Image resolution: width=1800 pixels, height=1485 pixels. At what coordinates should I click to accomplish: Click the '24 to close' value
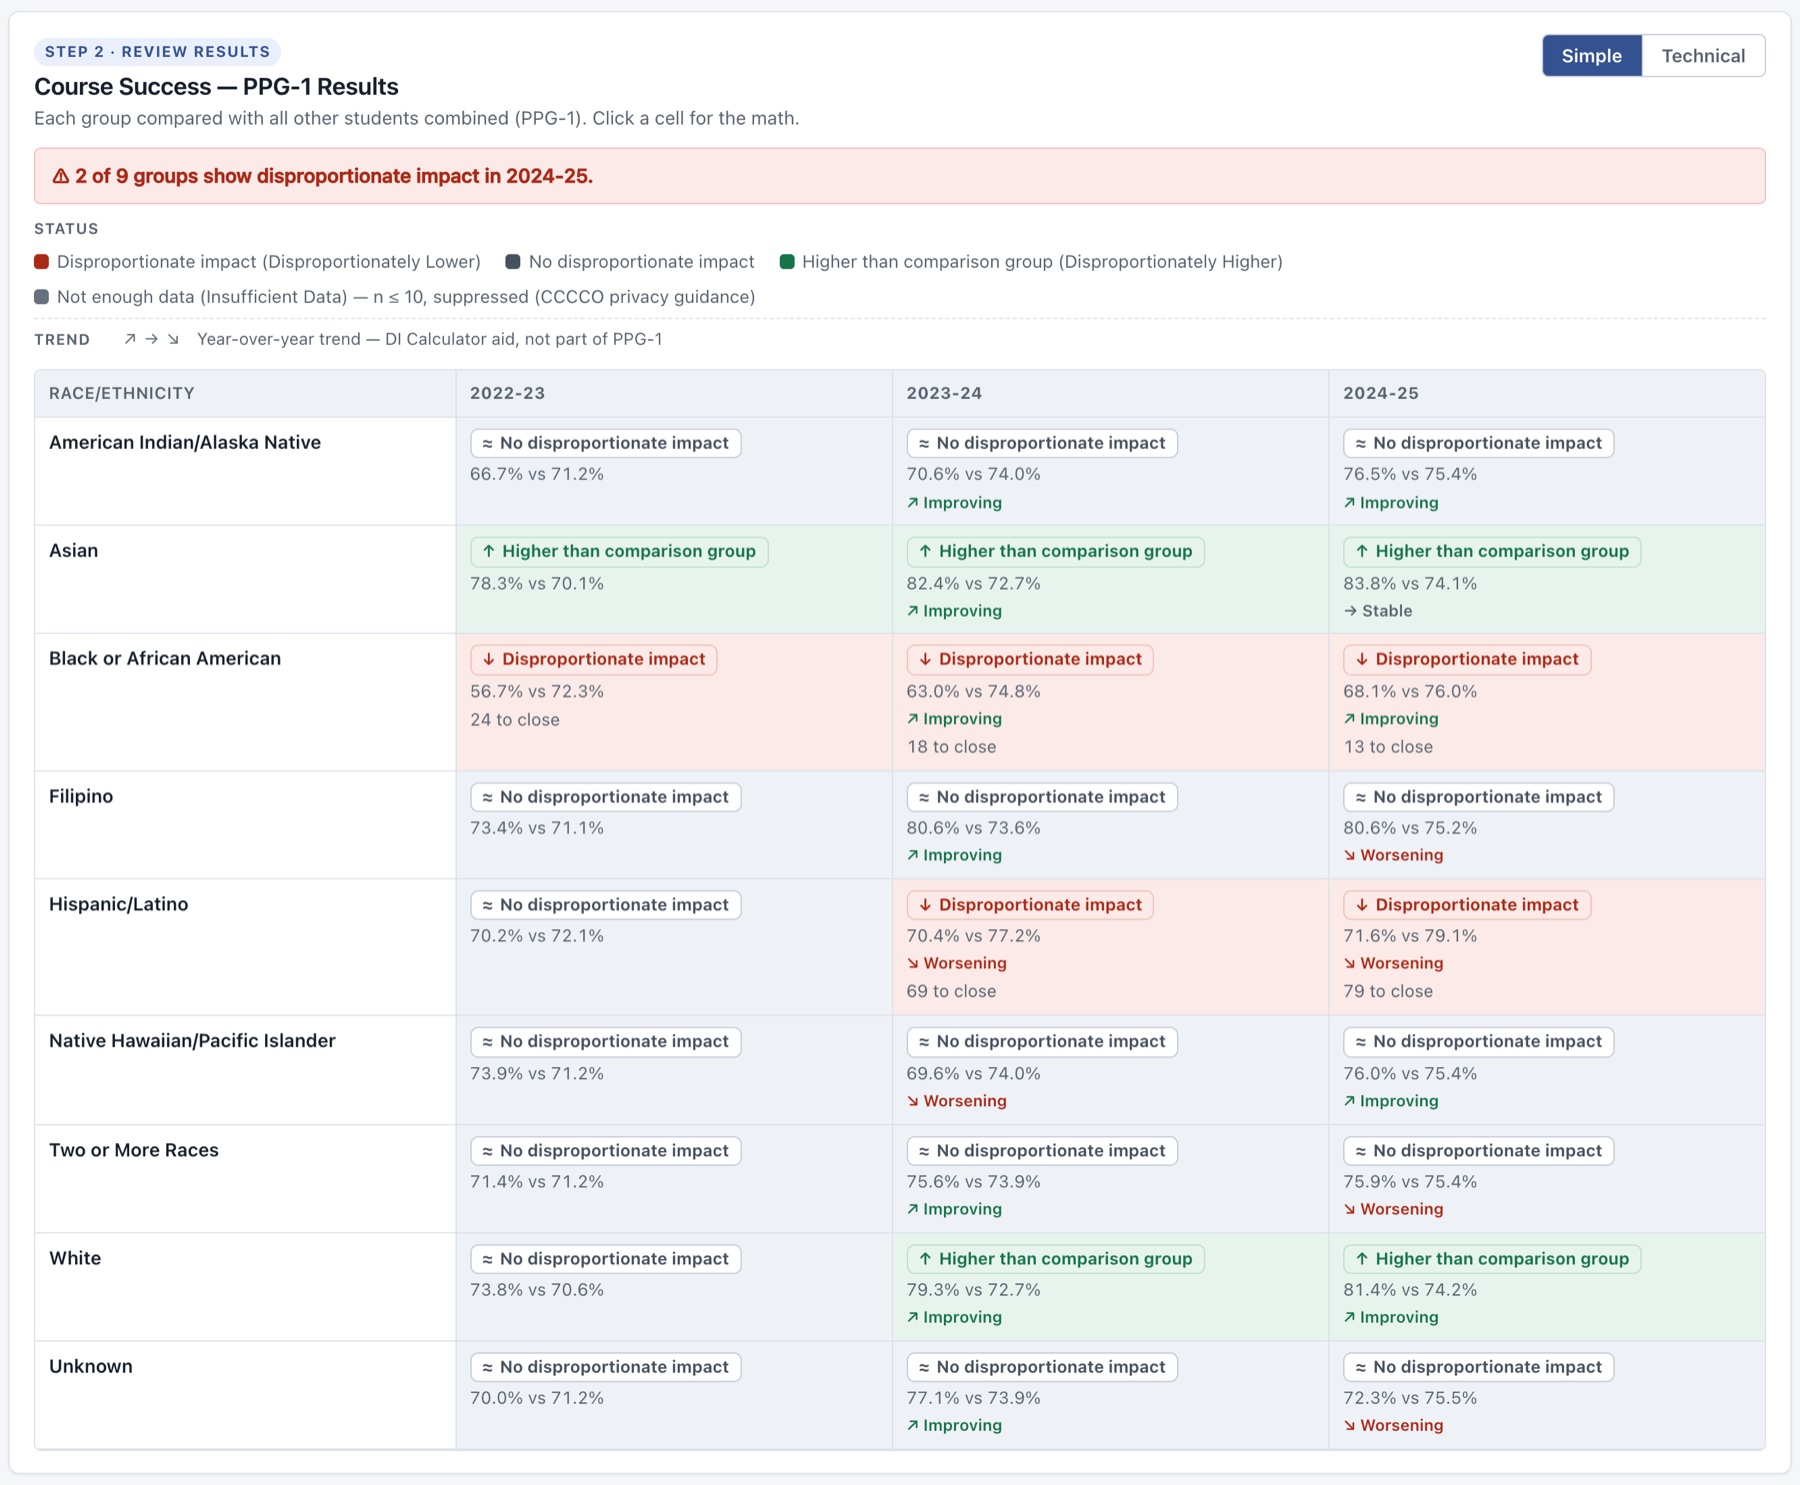[515, 720]
